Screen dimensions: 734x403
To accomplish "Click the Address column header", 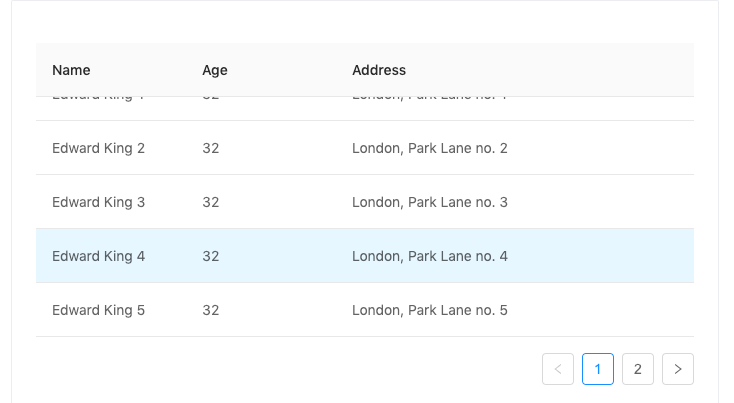I will 379,70.
